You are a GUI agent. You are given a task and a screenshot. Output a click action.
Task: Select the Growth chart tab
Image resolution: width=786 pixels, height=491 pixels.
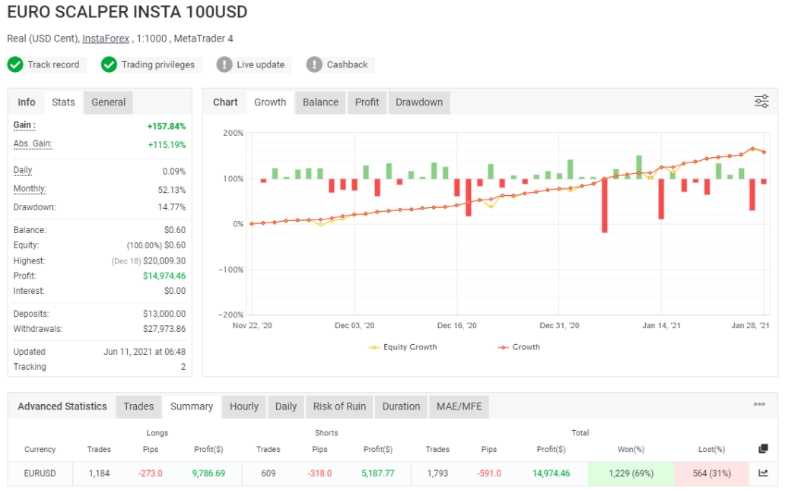pyautogui.click(x=270, y=102)
